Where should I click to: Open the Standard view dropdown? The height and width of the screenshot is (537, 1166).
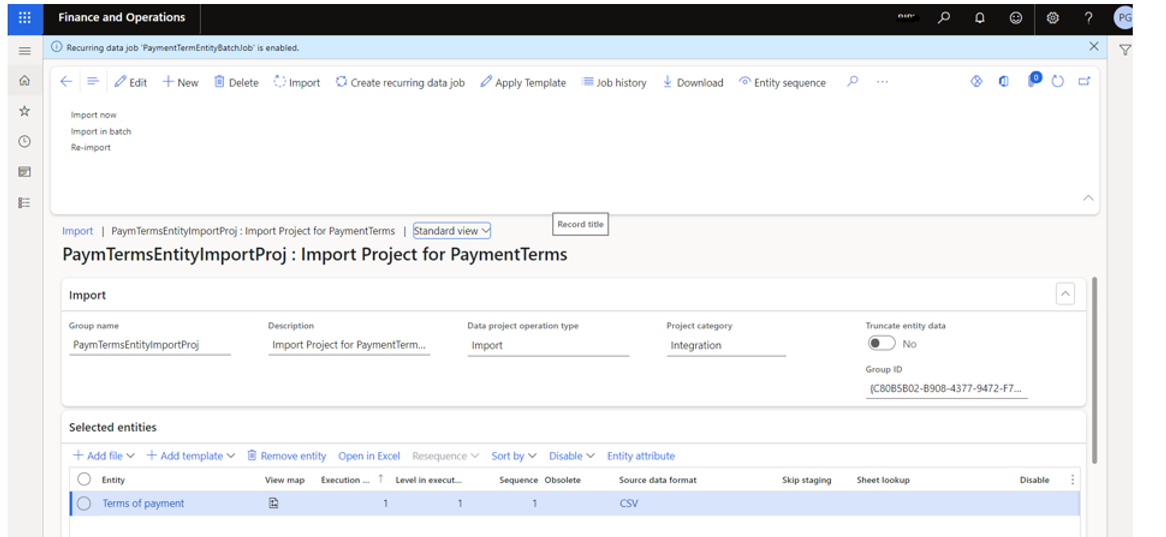[452, 231]
